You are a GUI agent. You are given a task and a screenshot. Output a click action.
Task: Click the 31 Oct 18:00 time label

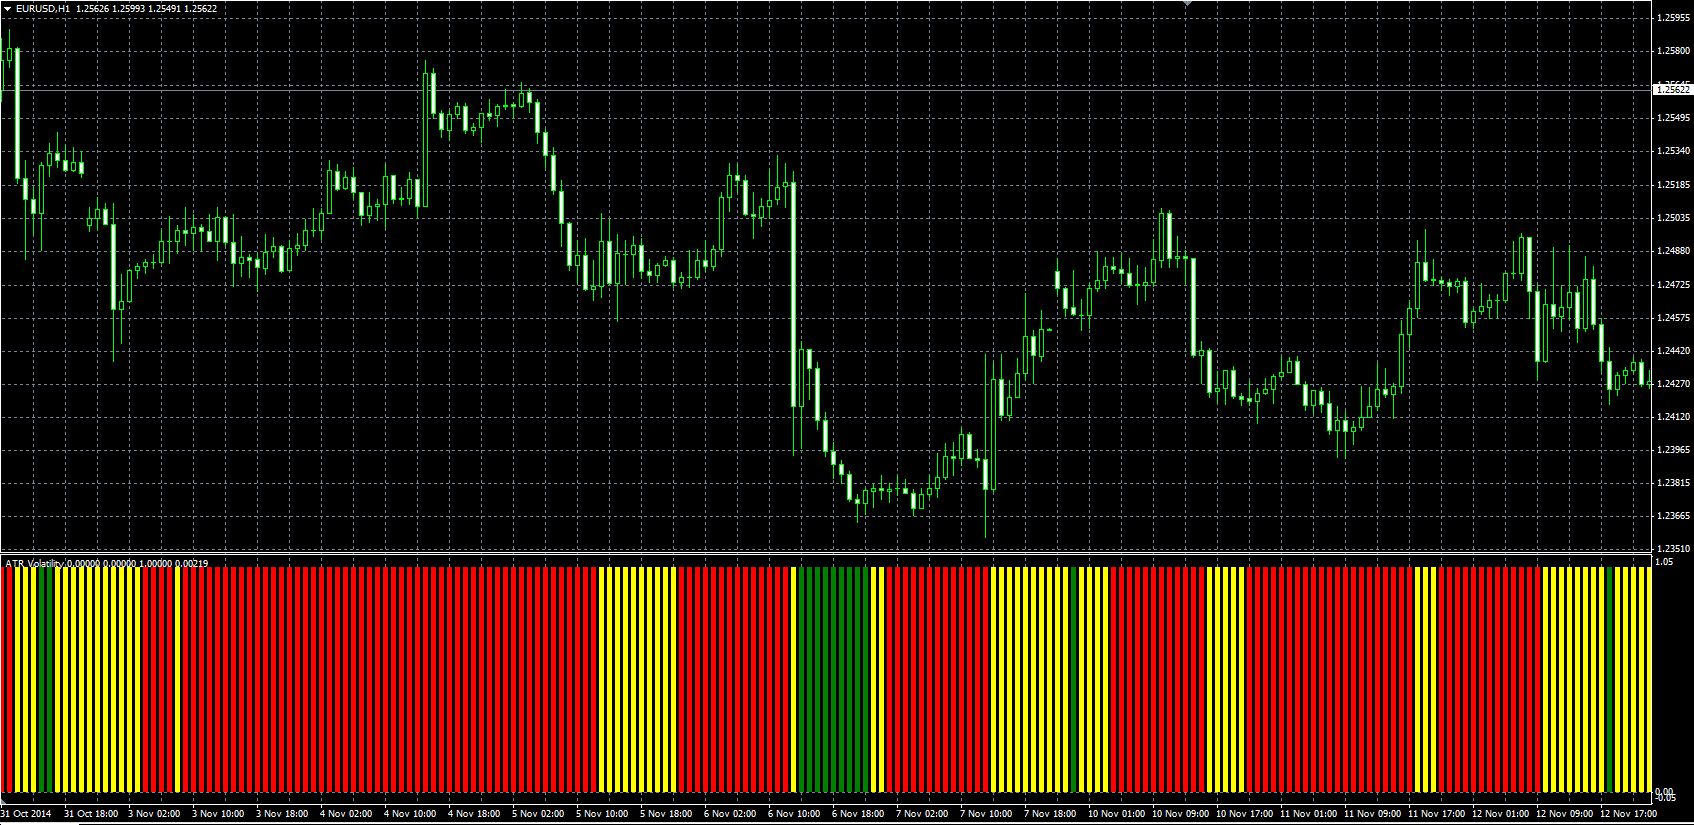tap(91, 814)
